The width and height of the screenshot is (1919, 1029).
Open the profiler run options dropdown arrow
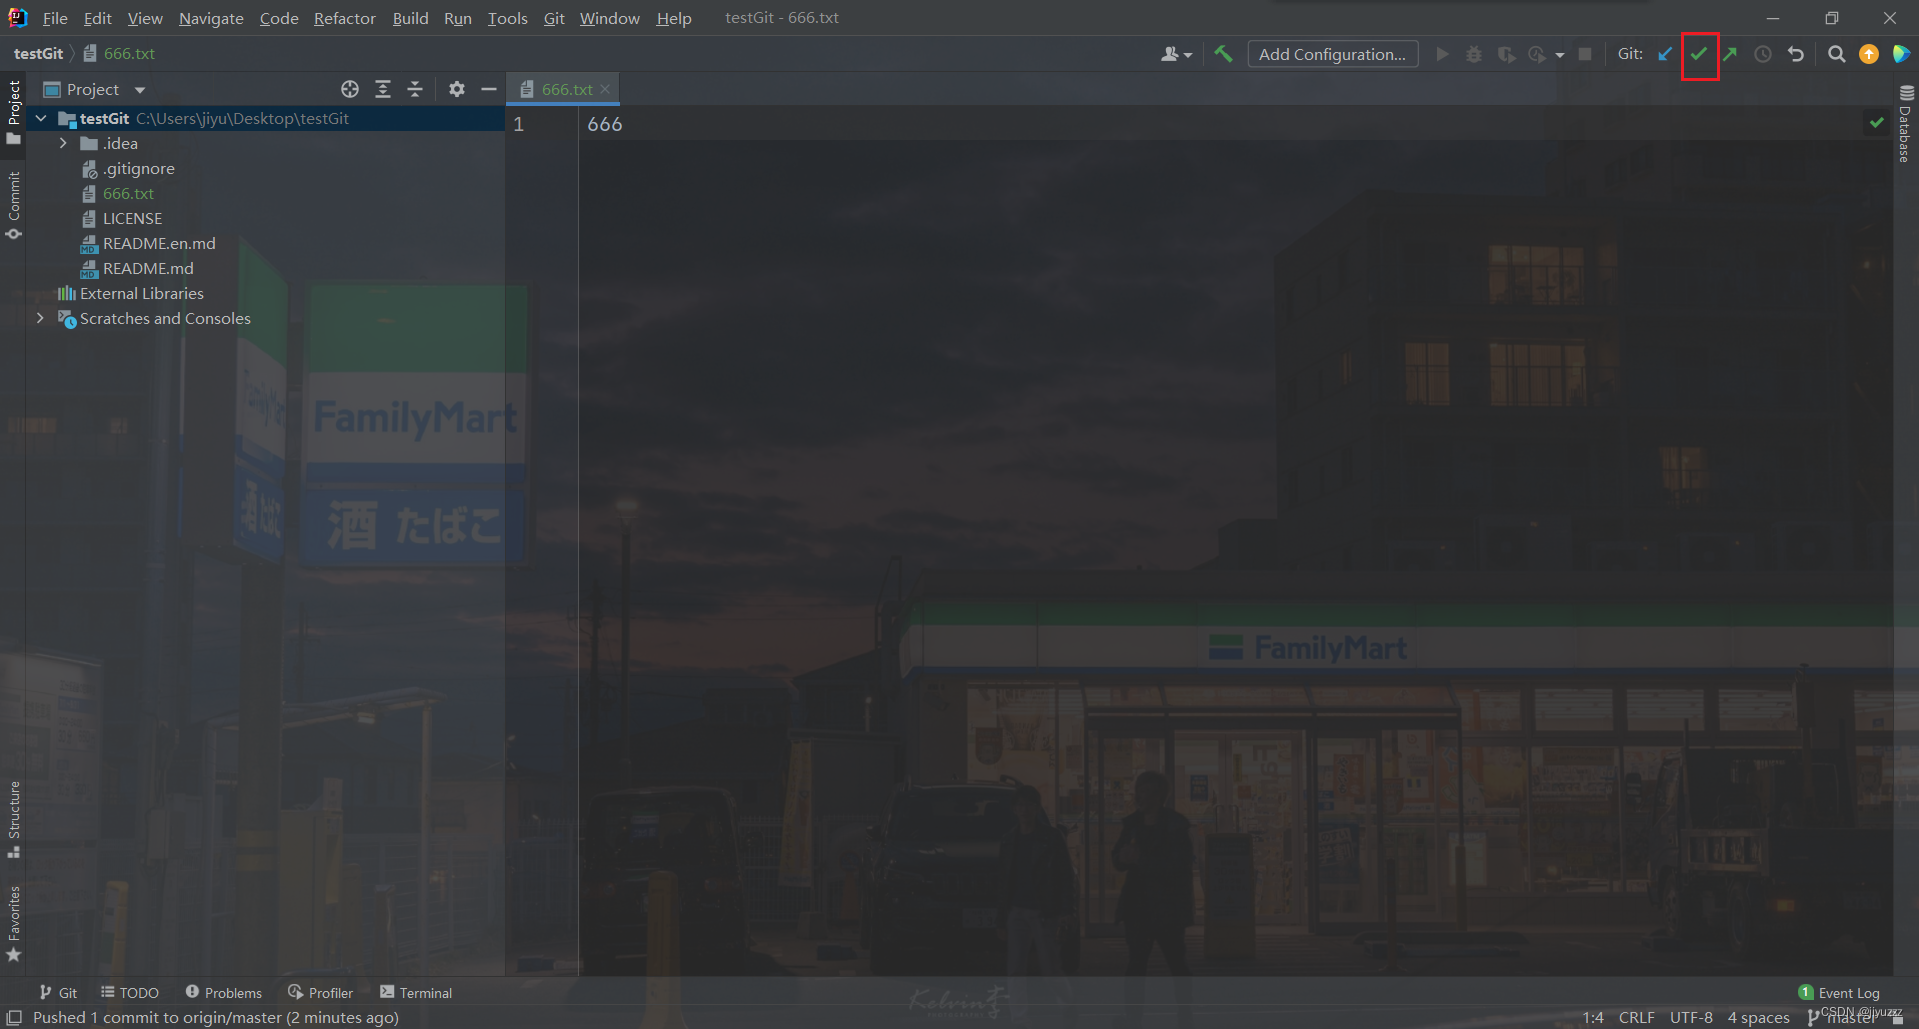[x=1560, y=55]
